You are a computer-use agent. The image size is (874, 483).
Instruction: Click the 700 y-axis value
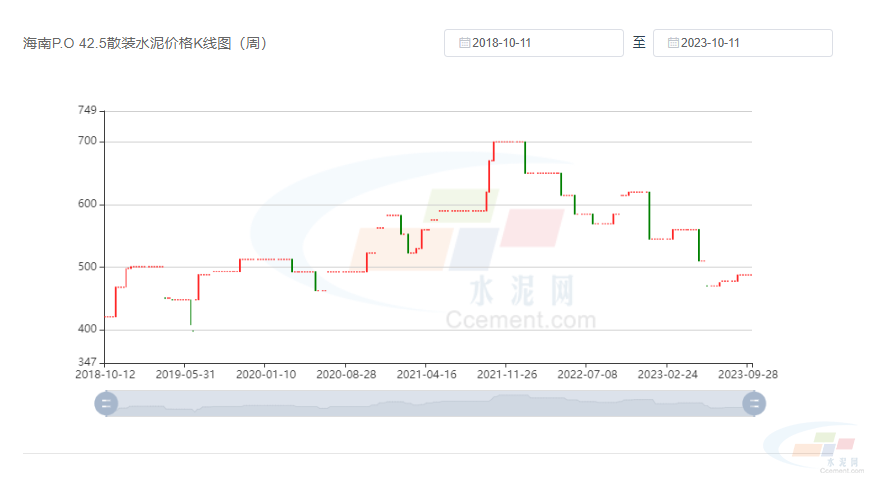tap(88, 141)
